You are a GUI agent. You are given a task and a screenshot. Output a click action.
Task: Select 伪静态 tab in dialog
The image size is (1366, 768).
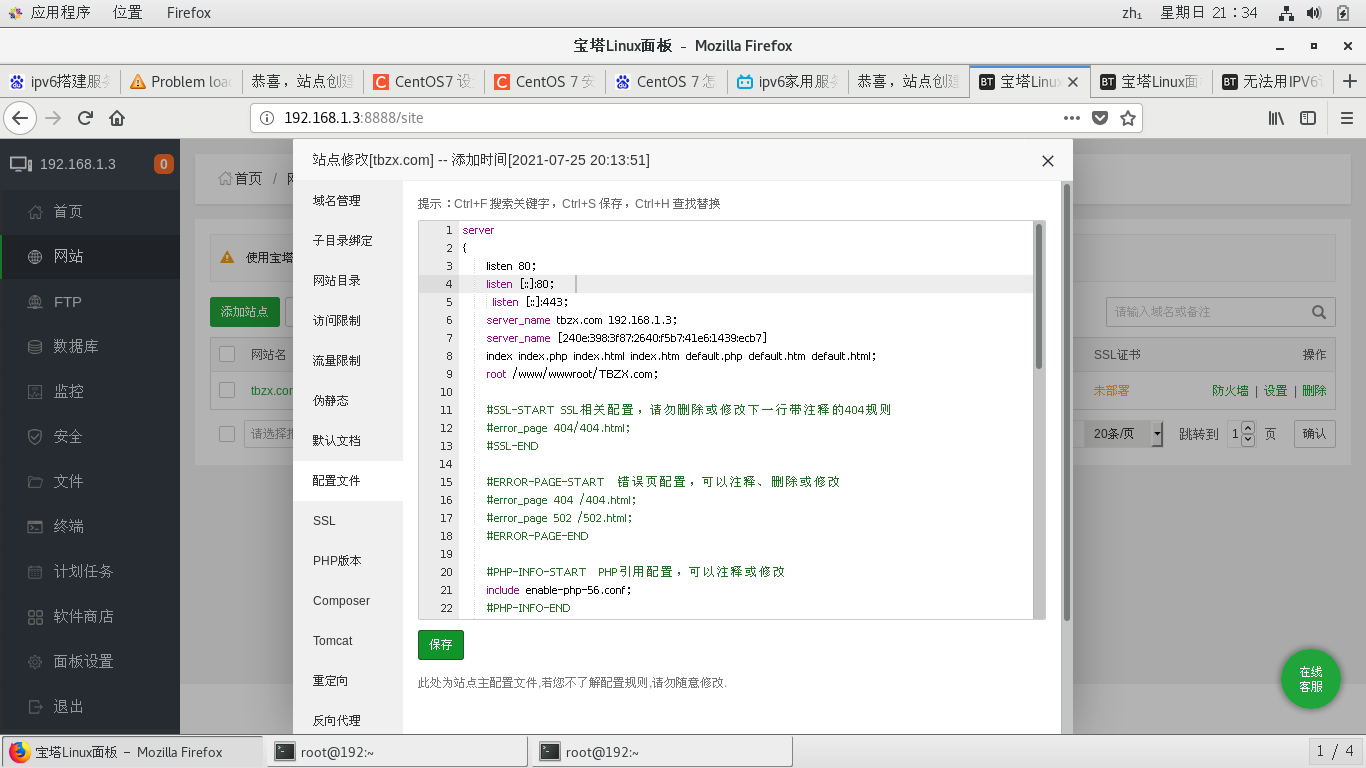(x=348, y=401)
